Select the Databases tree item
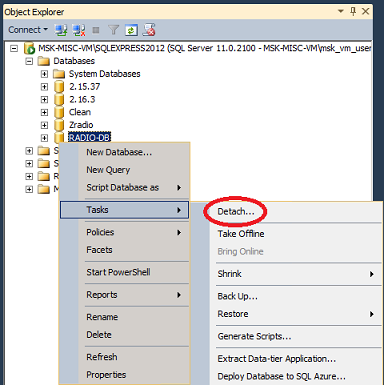This screenshot has height=385, width=384. [x=74, y=61]
